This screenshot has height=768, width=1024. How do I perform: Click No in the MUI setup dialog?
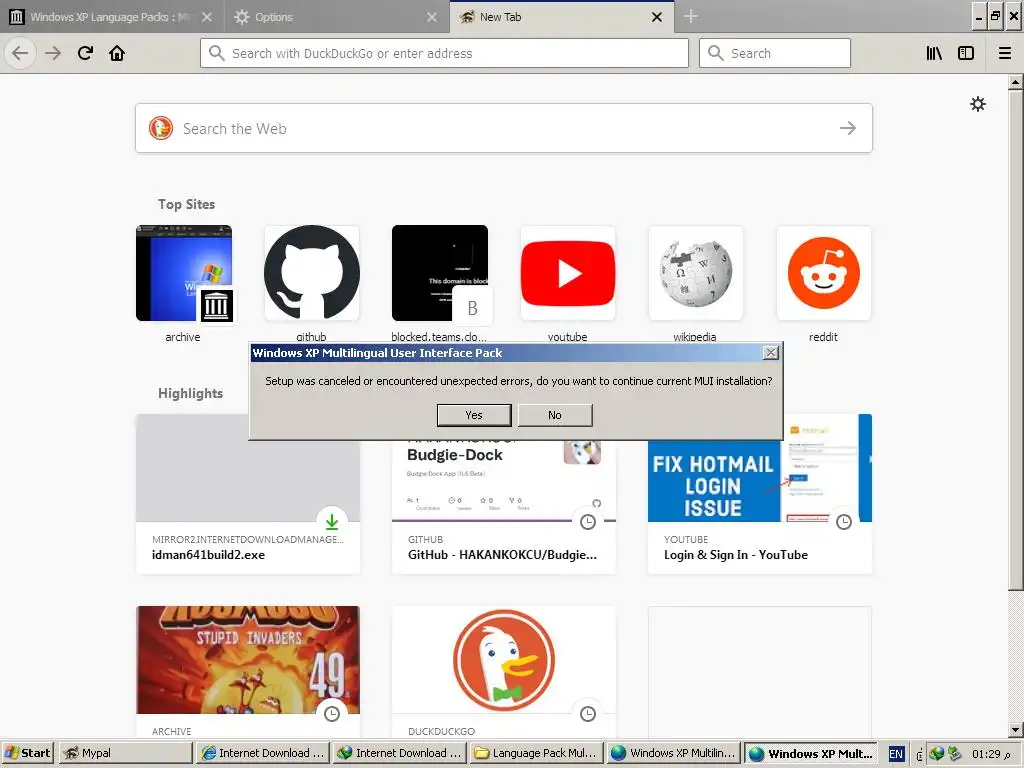pyautogui.click(x=555, y=415)
